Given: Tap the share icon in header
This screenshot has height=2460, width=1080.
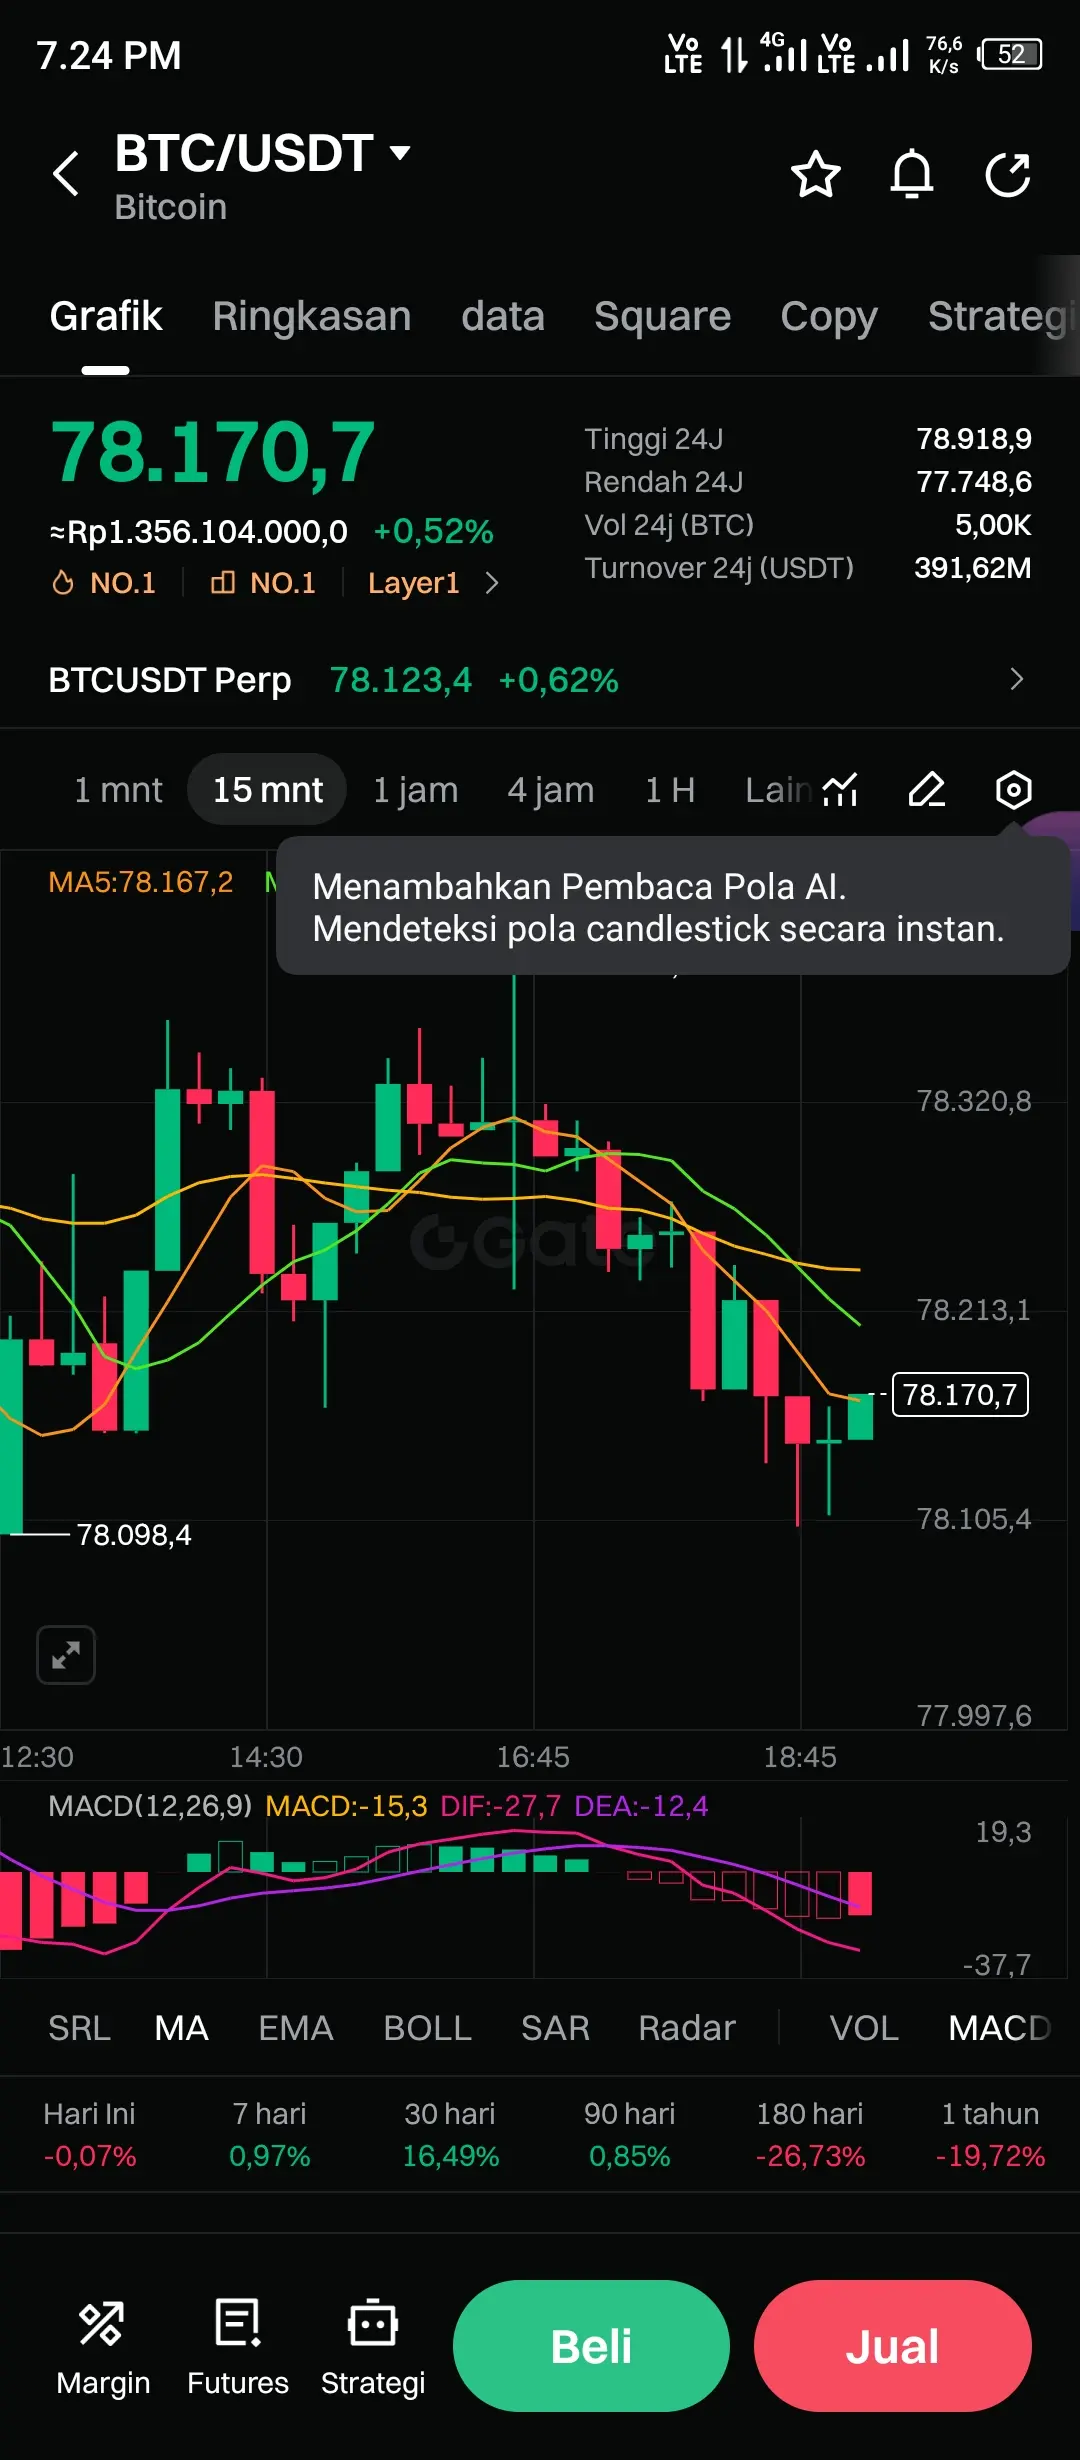Looking at the screenshot, I should click(1008, 175).
